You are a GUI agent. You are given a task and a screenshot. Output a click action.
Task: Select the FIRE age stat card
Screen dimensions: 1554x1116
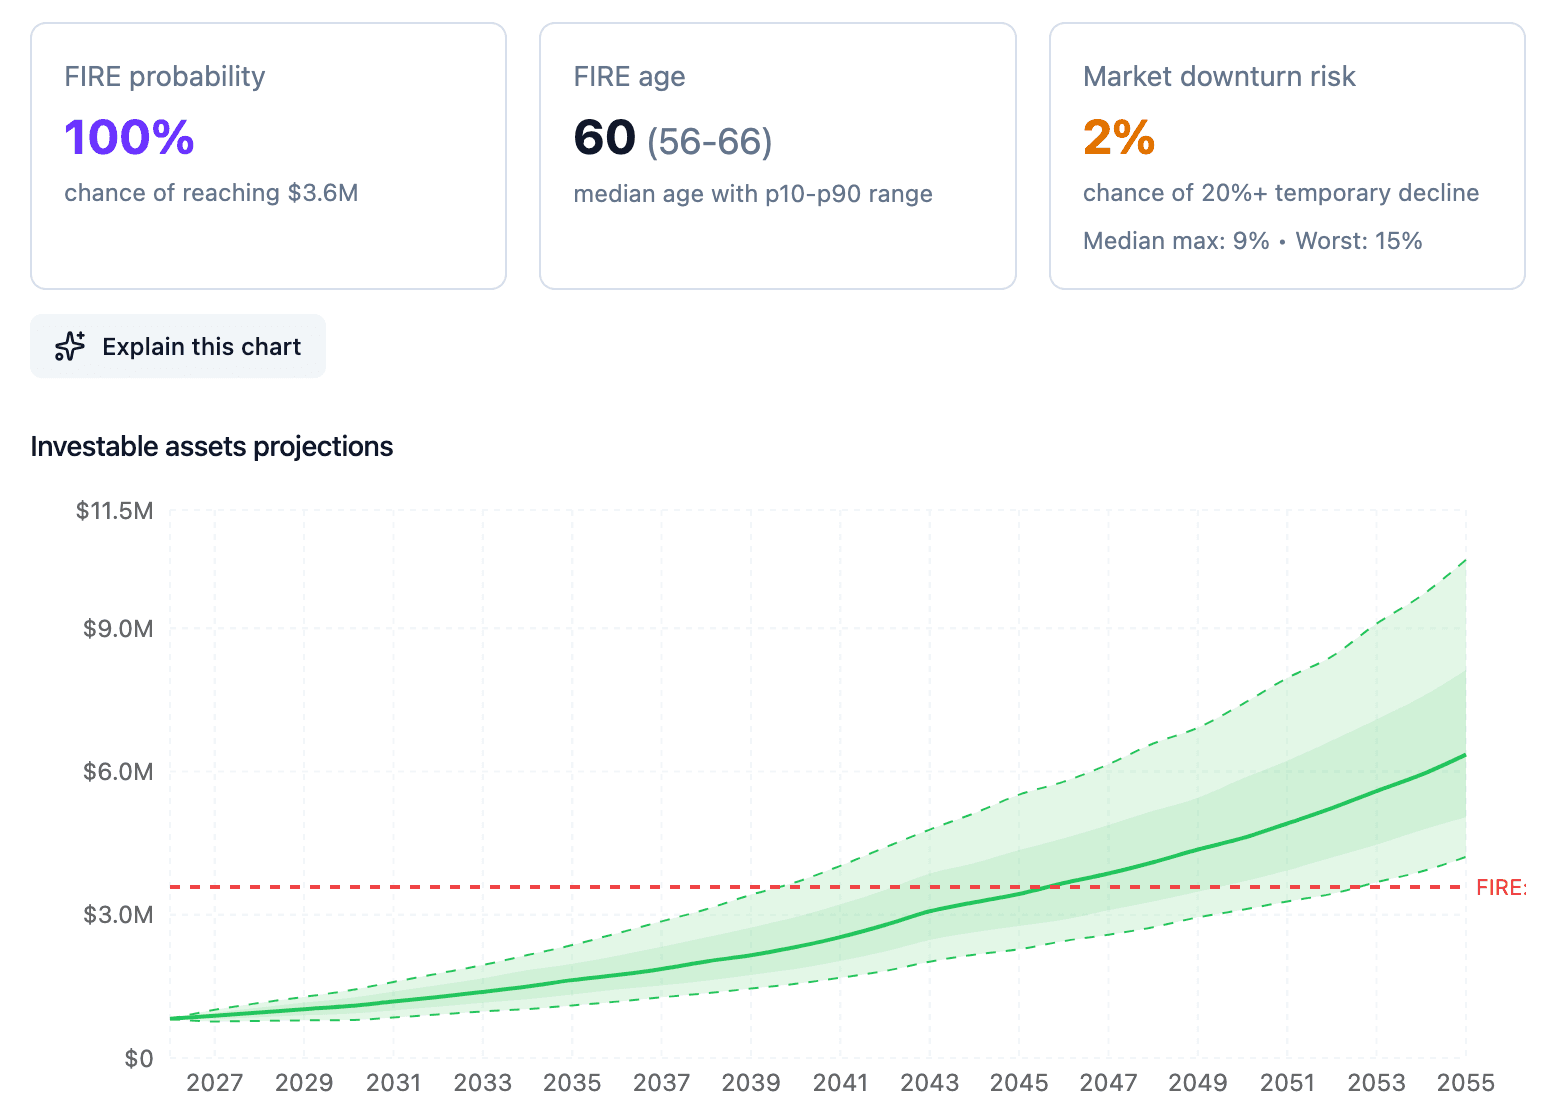pyautogui.click(x=777, y=155)
